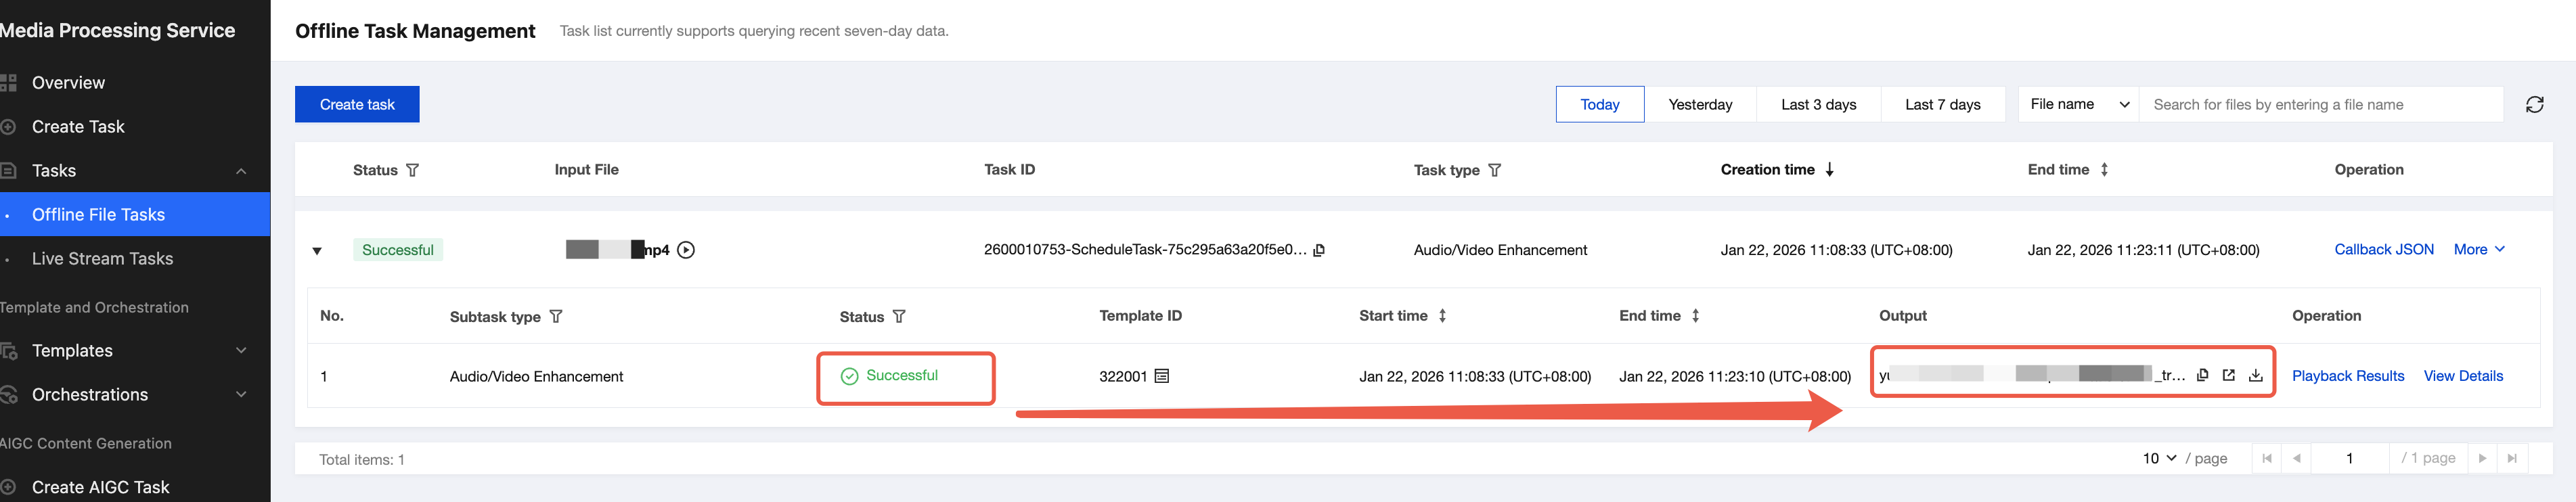The height and width of the screenshot is (502, 2576).
Task: Click the Create task button
Action: tap(357, 104)
